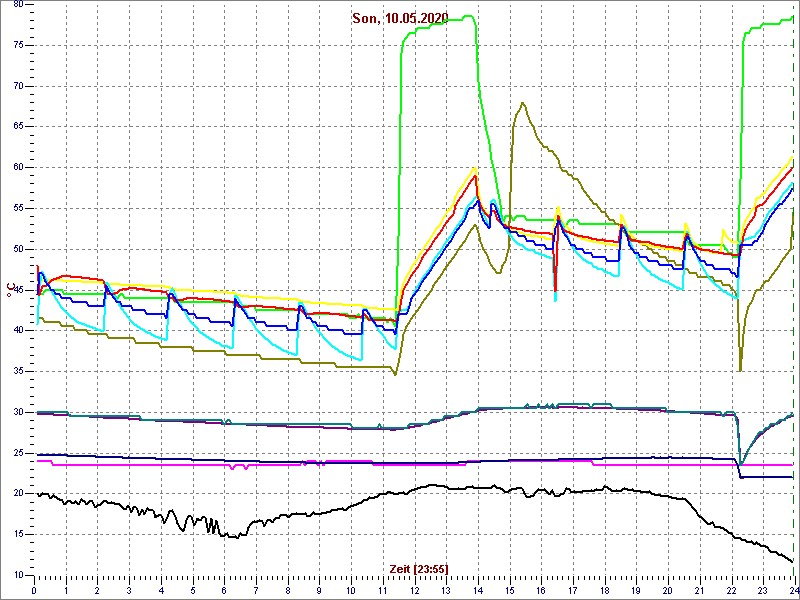800x600 pixels.
Task: Click the "Zeit [23:55]" time label
Action: point(419,569)
